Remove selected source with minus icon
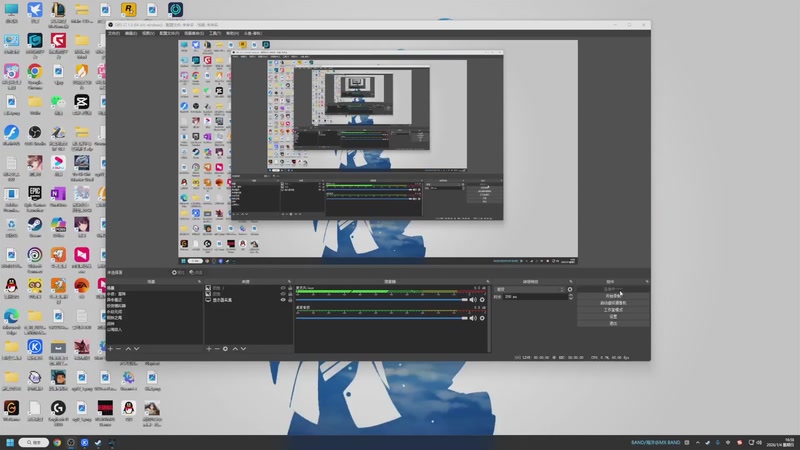800x450 pixels. (x=217, y=348)
